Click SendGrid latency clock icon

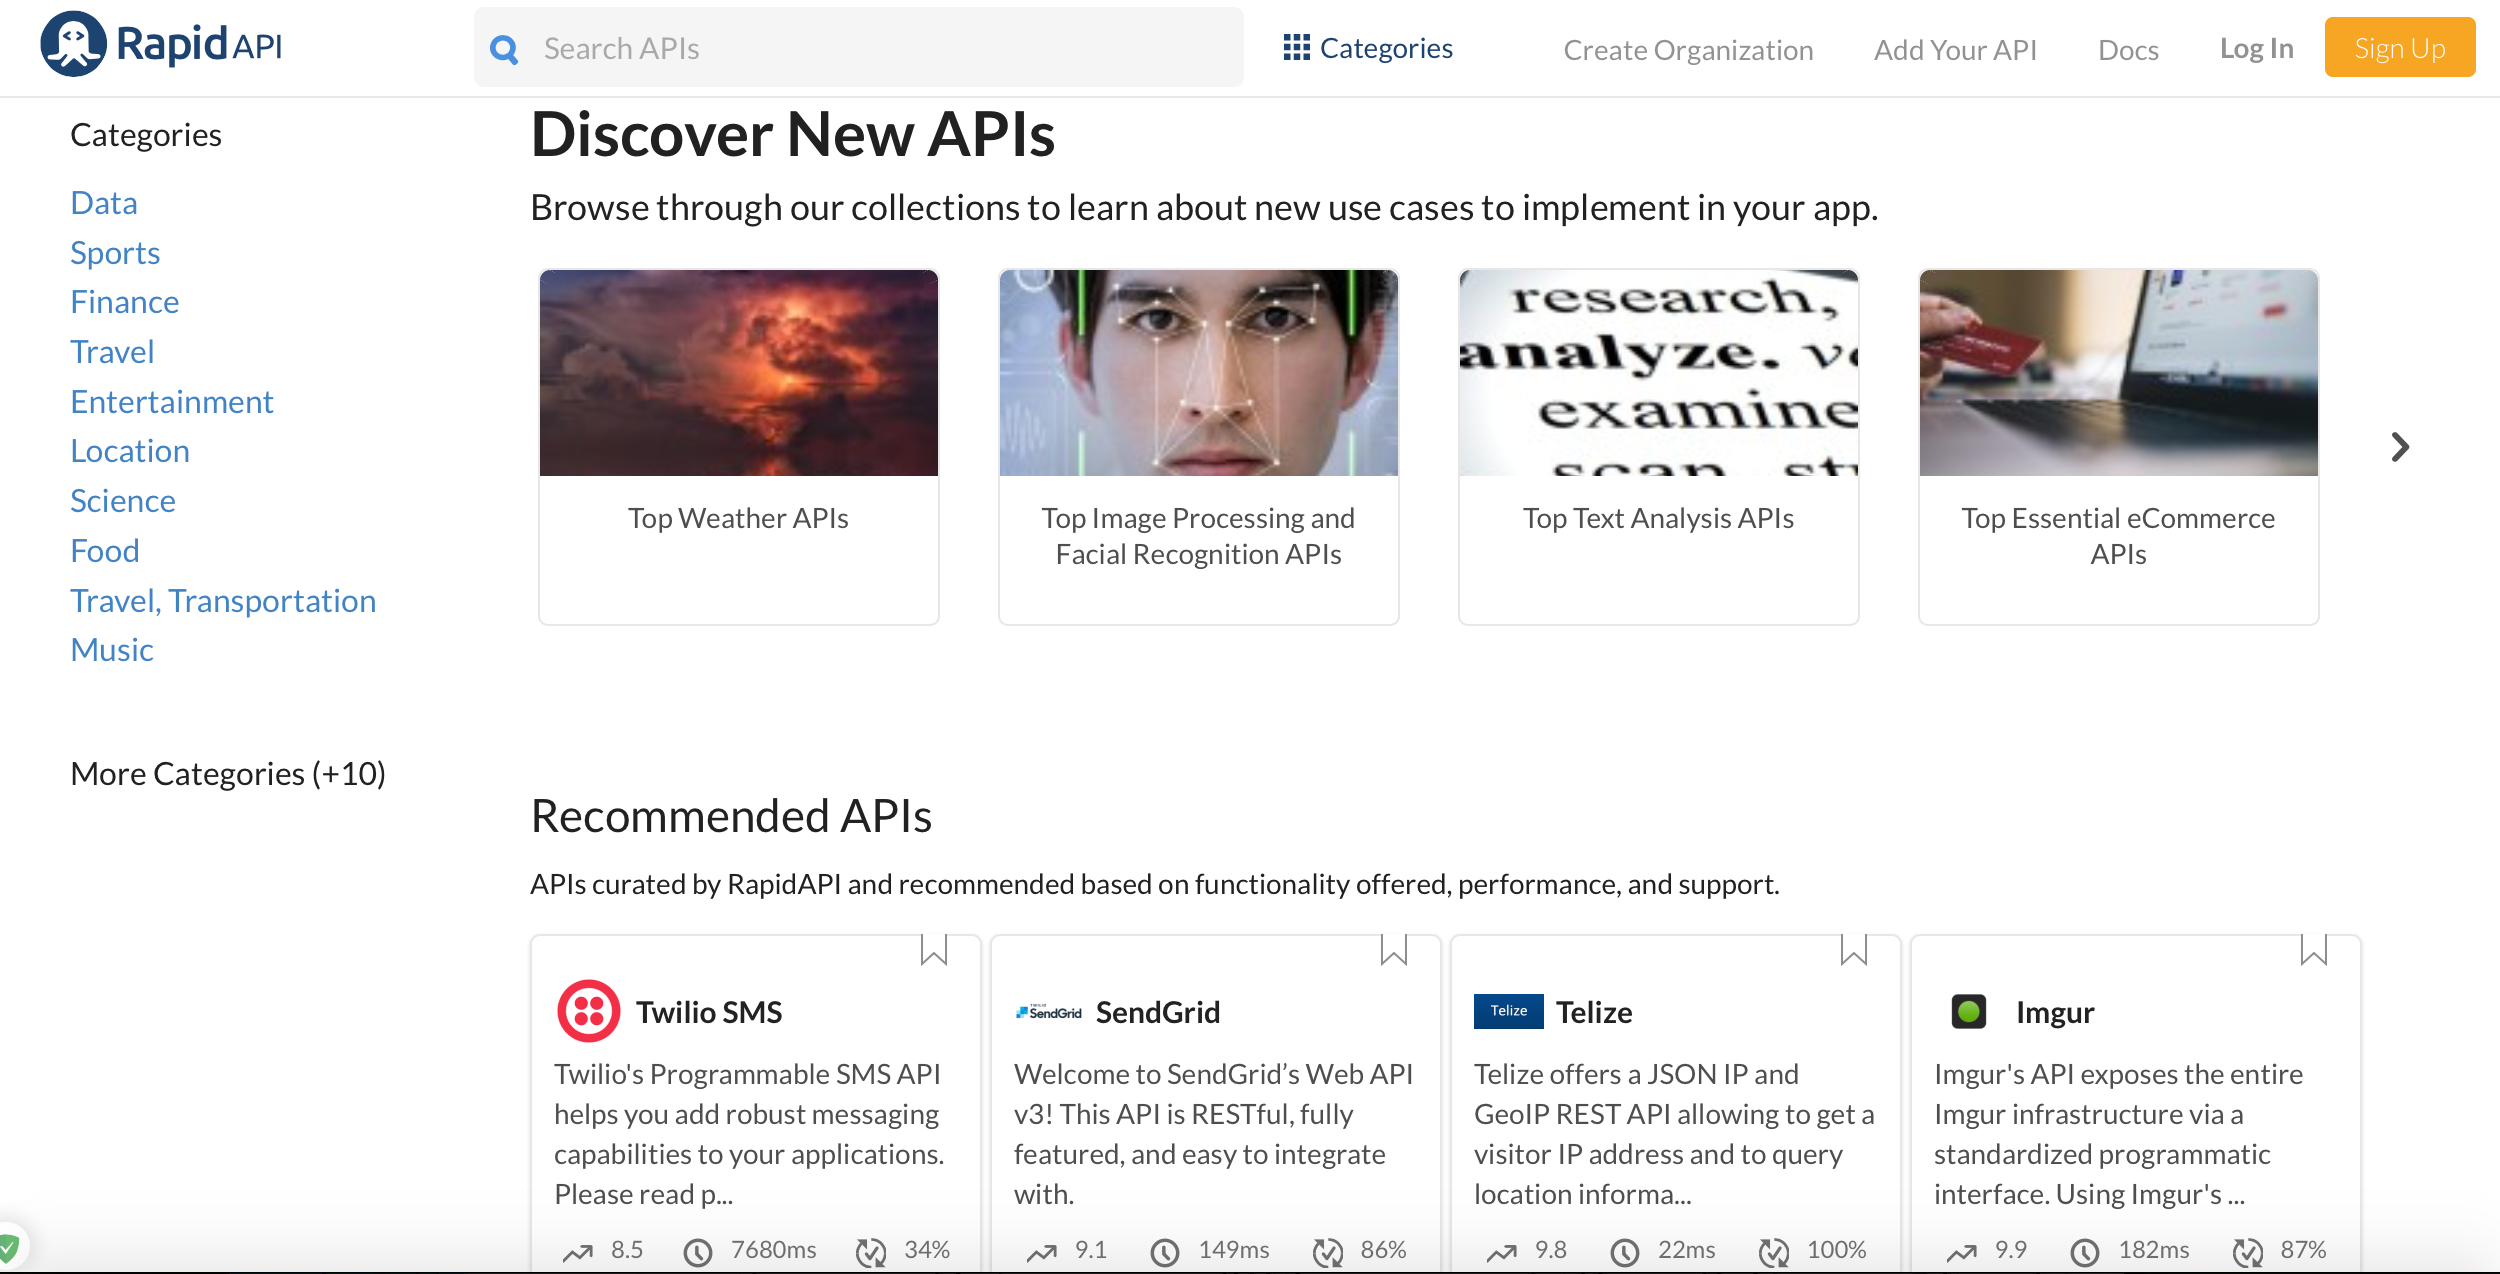(x=1165, y=1252)
